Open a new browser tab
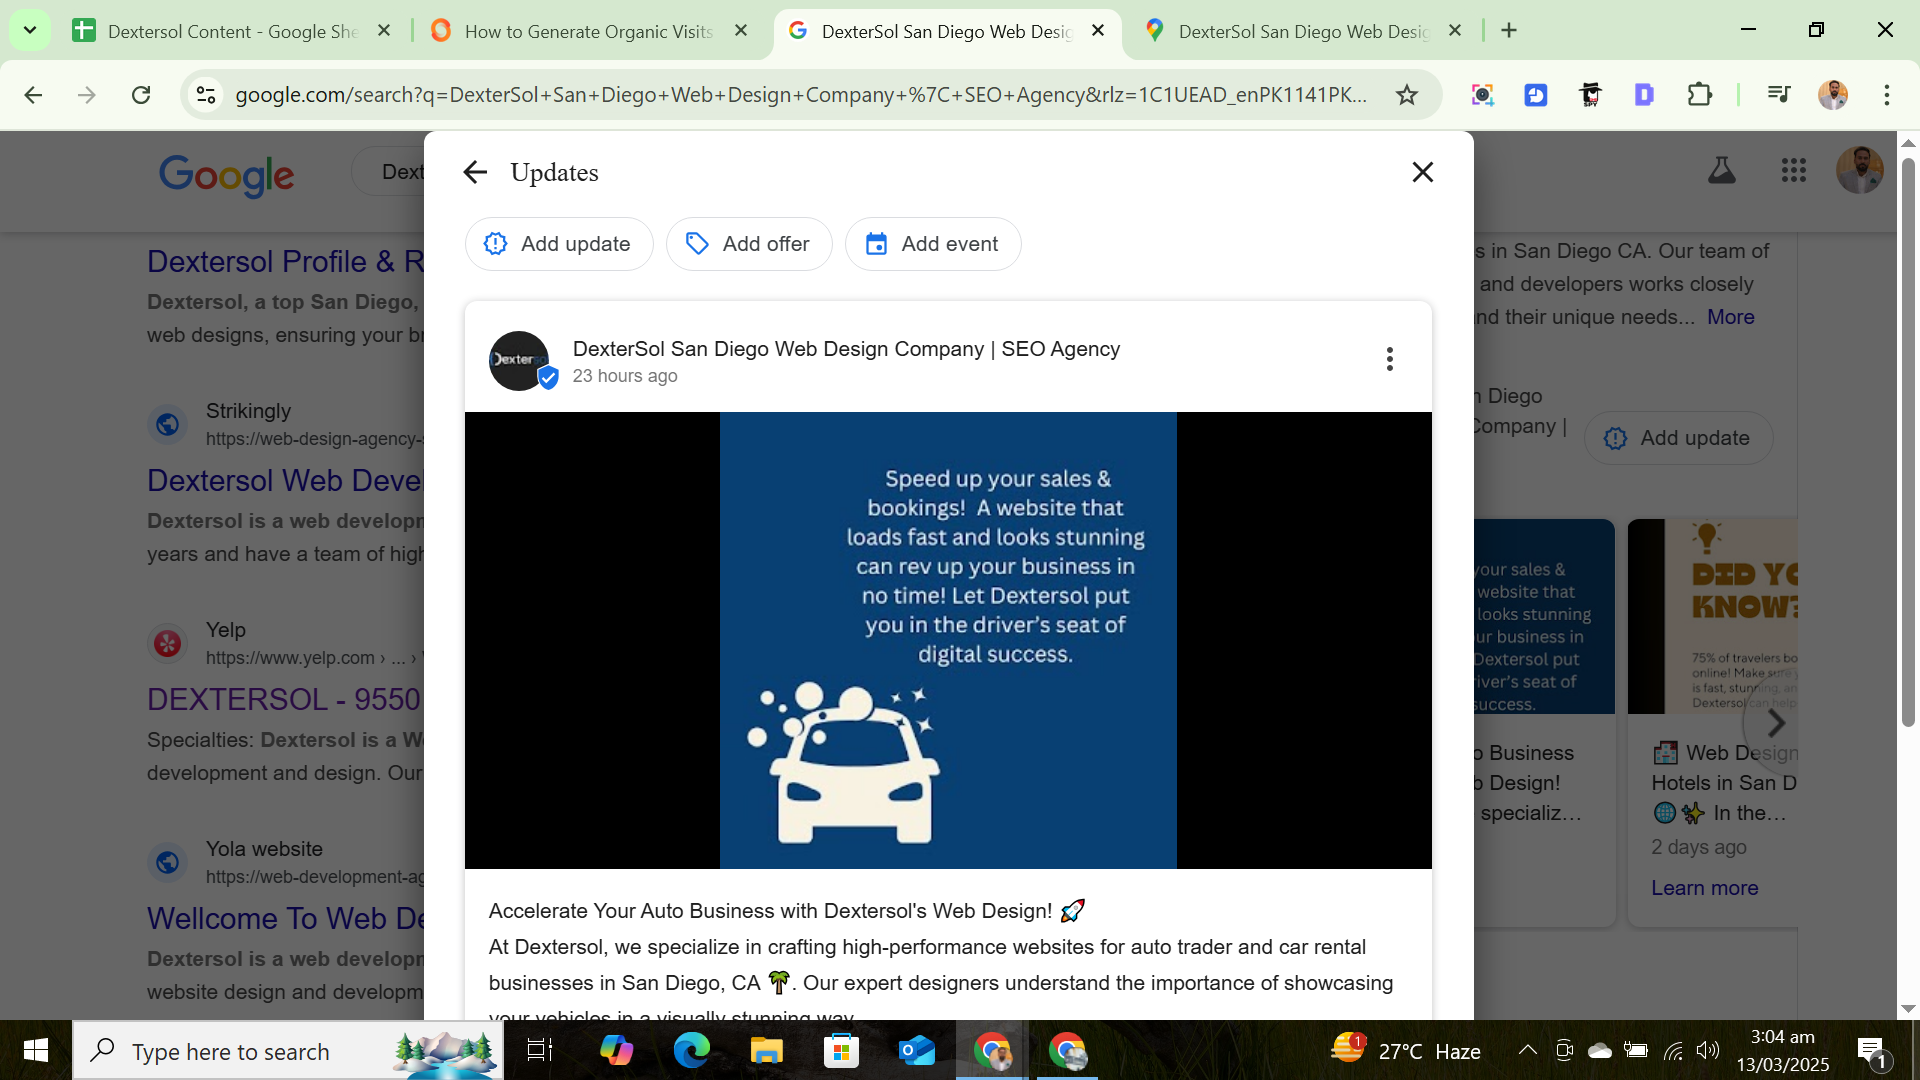 tap(1509, 31)
